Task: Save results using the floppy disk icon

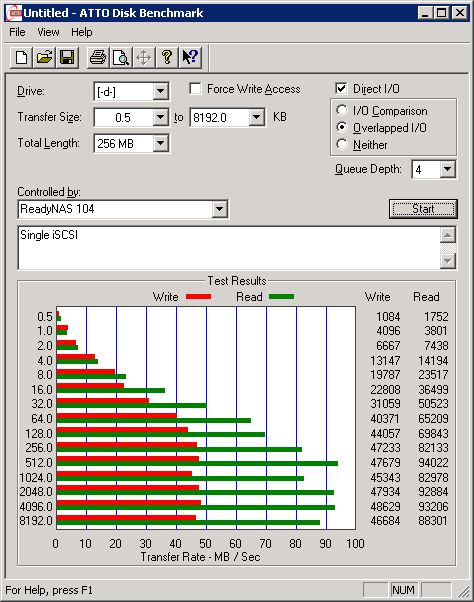Action: tap(67, 58)
